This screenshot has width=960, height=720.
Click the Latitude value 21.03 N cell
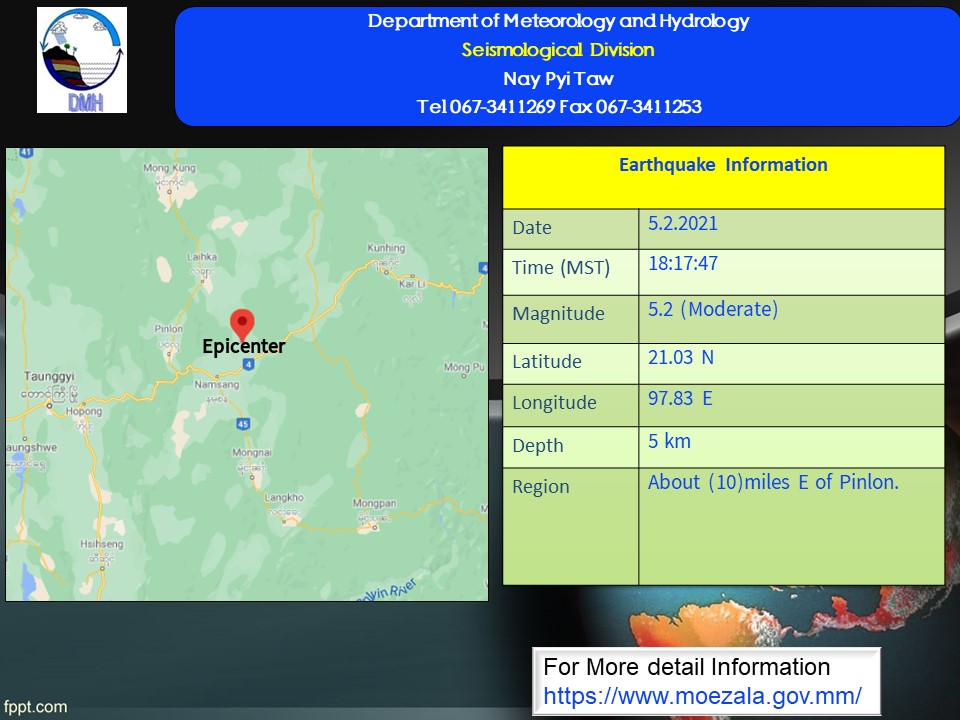(681, 357)
